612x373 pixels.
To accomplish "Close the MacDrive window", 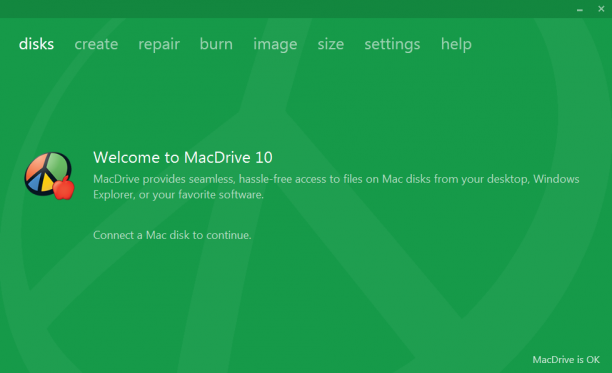I will point(601,9).
